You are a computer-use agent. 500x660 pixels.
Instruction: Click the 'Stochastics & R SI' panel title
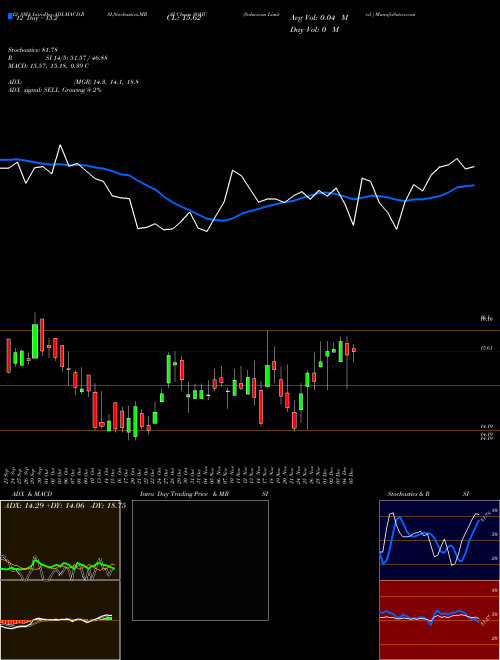(x=428, y=494)
